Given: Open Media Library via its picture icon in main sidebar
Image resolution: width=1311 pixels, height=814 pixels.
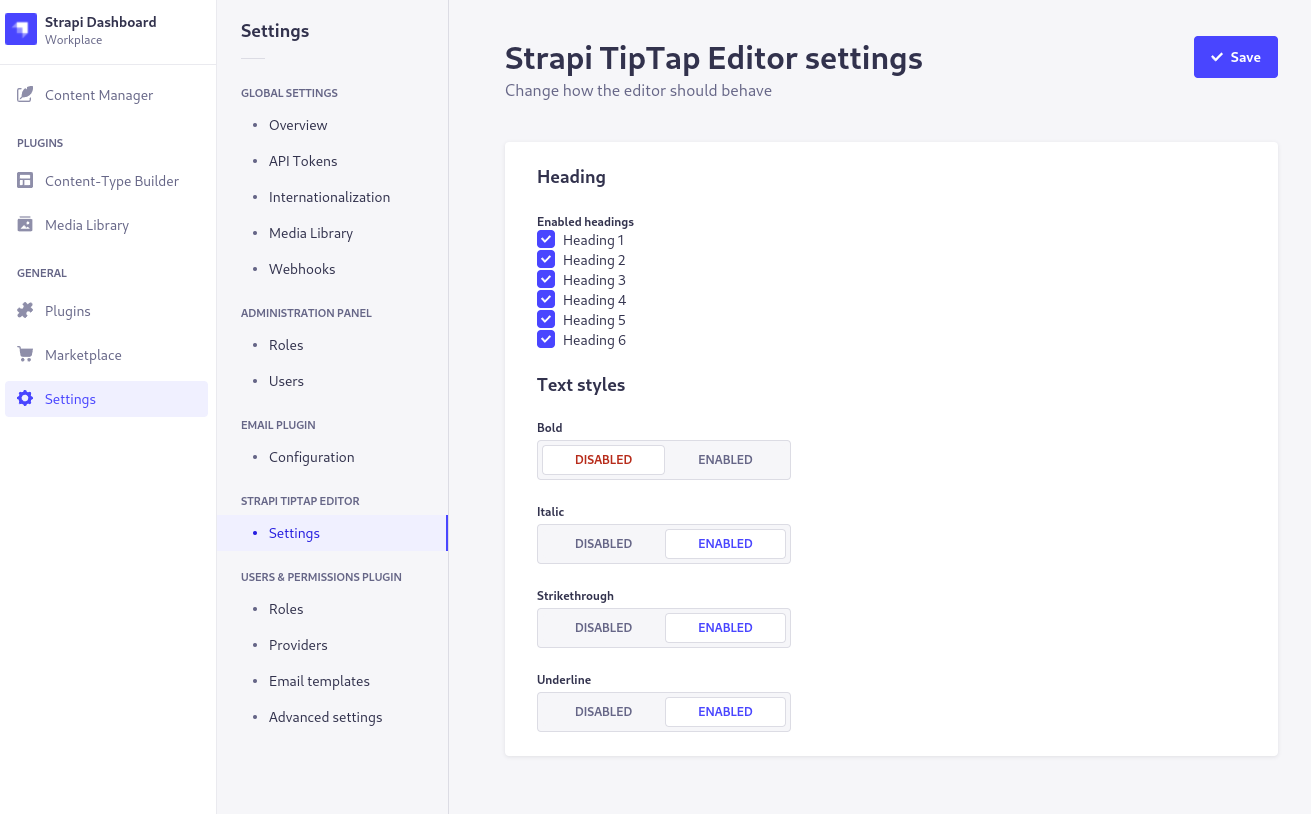Looking at the screenshot, I should pos(25,225).
